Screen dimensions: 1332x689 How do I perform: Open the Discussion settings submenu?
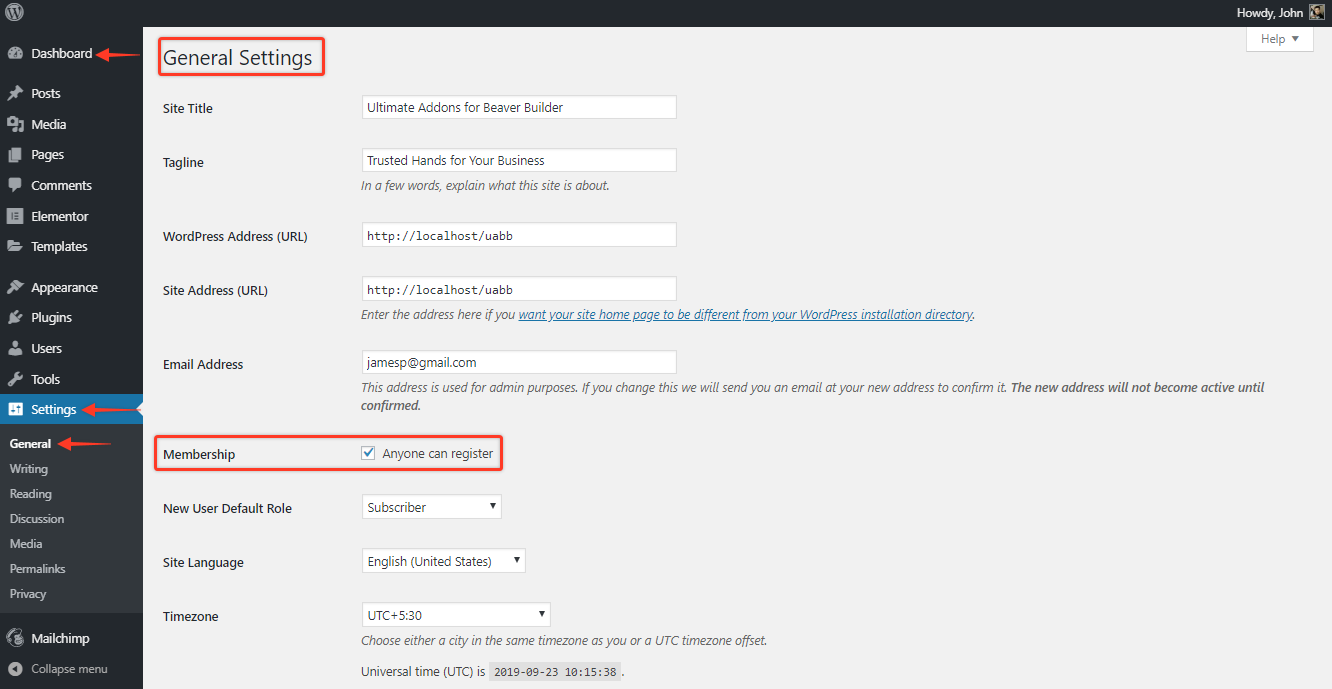tap(36, 519)
